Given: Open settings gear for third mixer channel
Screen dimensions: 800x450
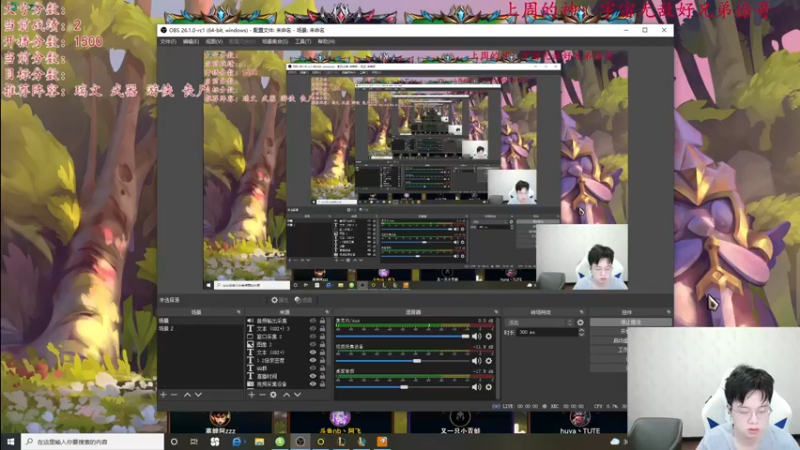Looking at the screenshot, I should (489, 387).
